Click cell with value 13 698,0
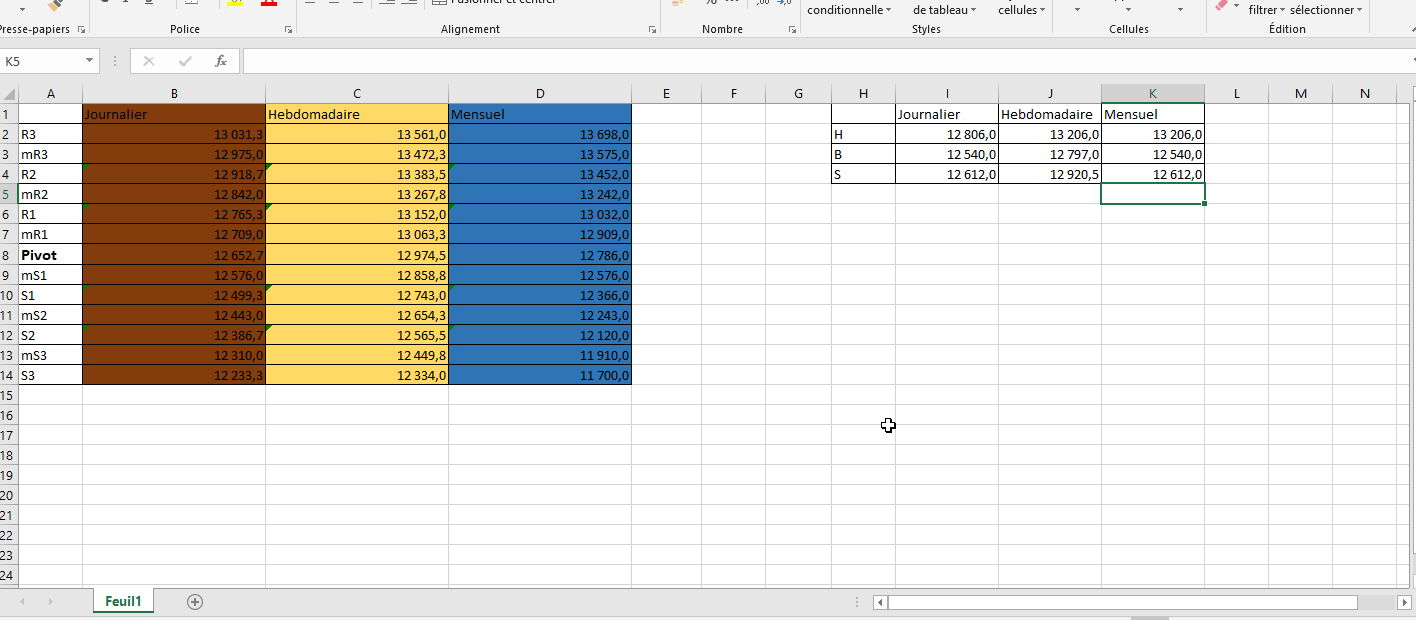The width and height of the screenshot is (1416, 620). click(540, 134)
